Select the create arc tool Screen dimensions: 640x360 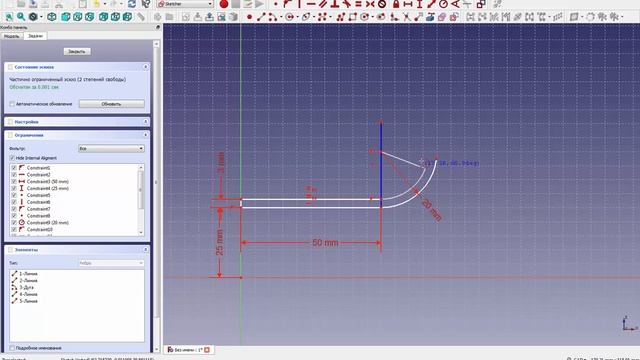[272, 17]
